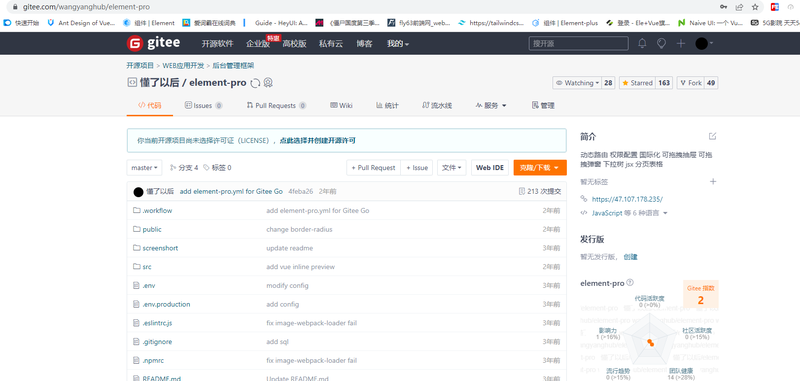Viewport: 800px width, 381px height.
Task: Click the Web IDE button
Action: point(490,168)
